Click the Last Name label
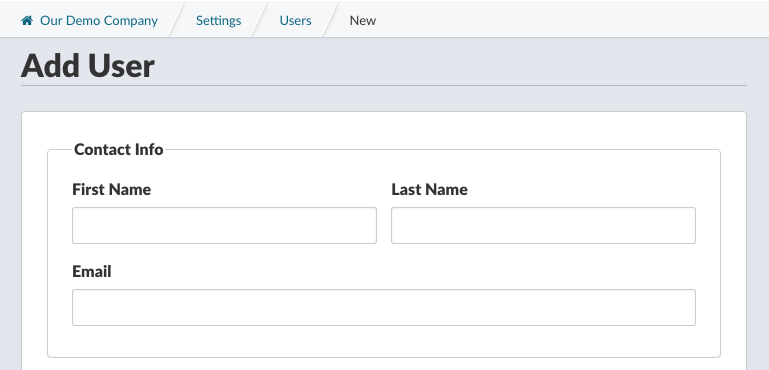This screenshot has width=769, height=370. [x=429, y=189]
